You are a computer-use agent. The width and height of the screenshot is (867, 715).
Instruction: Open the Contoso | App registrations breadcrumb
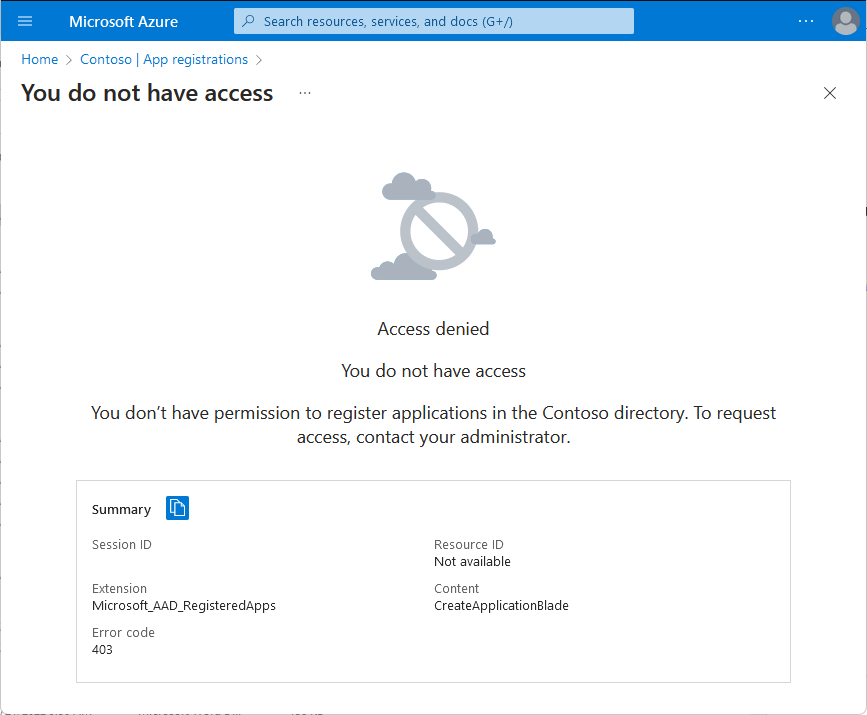point(162,59)
